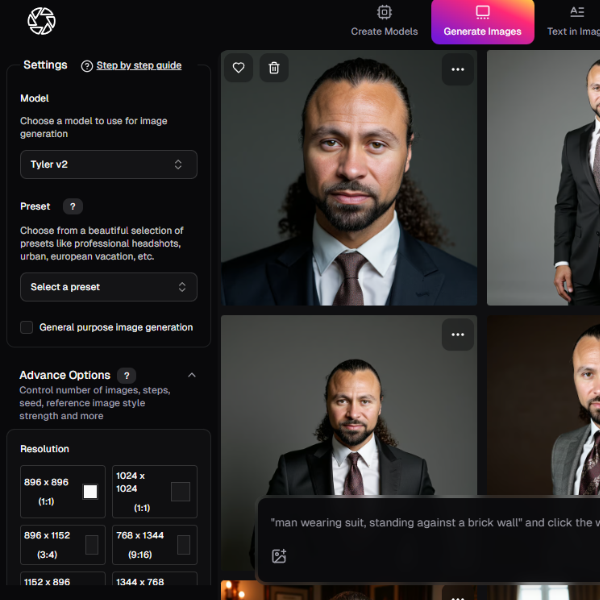This screenshot has height=600, width=600.
Task: Collapse the Advance Options section
Action: [x=192, y=376]
